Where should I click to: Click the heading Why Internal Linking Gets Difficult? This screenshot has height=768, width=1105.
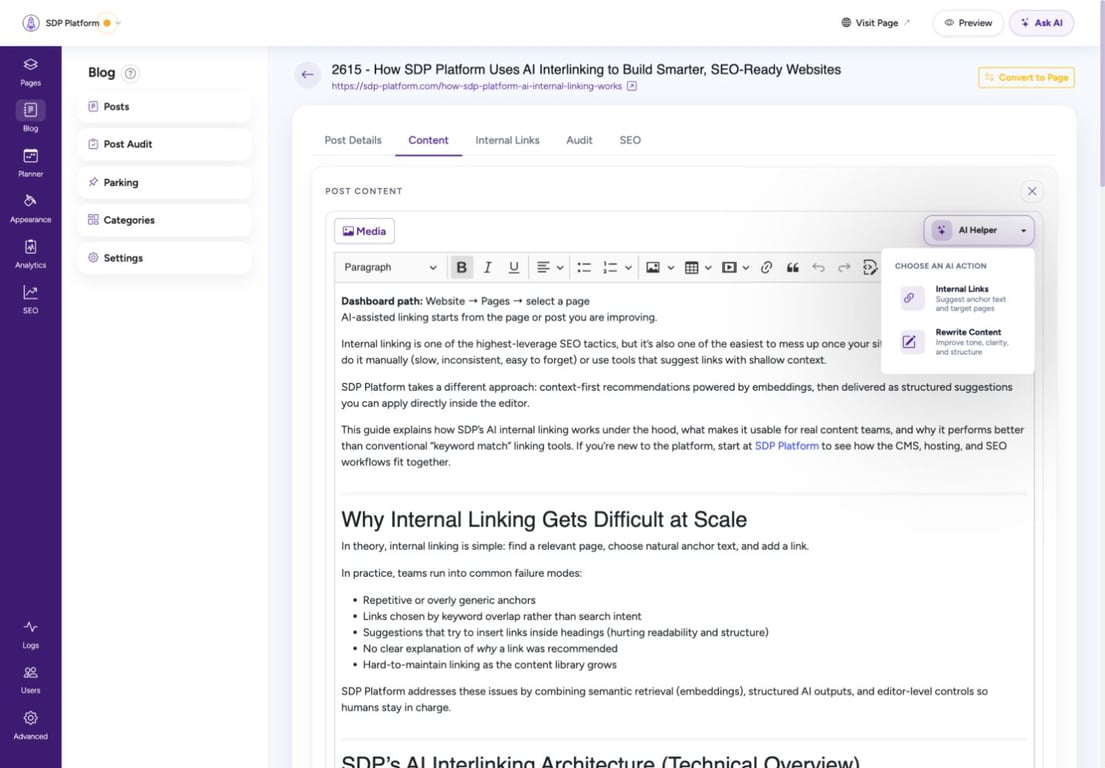point(543,519)
